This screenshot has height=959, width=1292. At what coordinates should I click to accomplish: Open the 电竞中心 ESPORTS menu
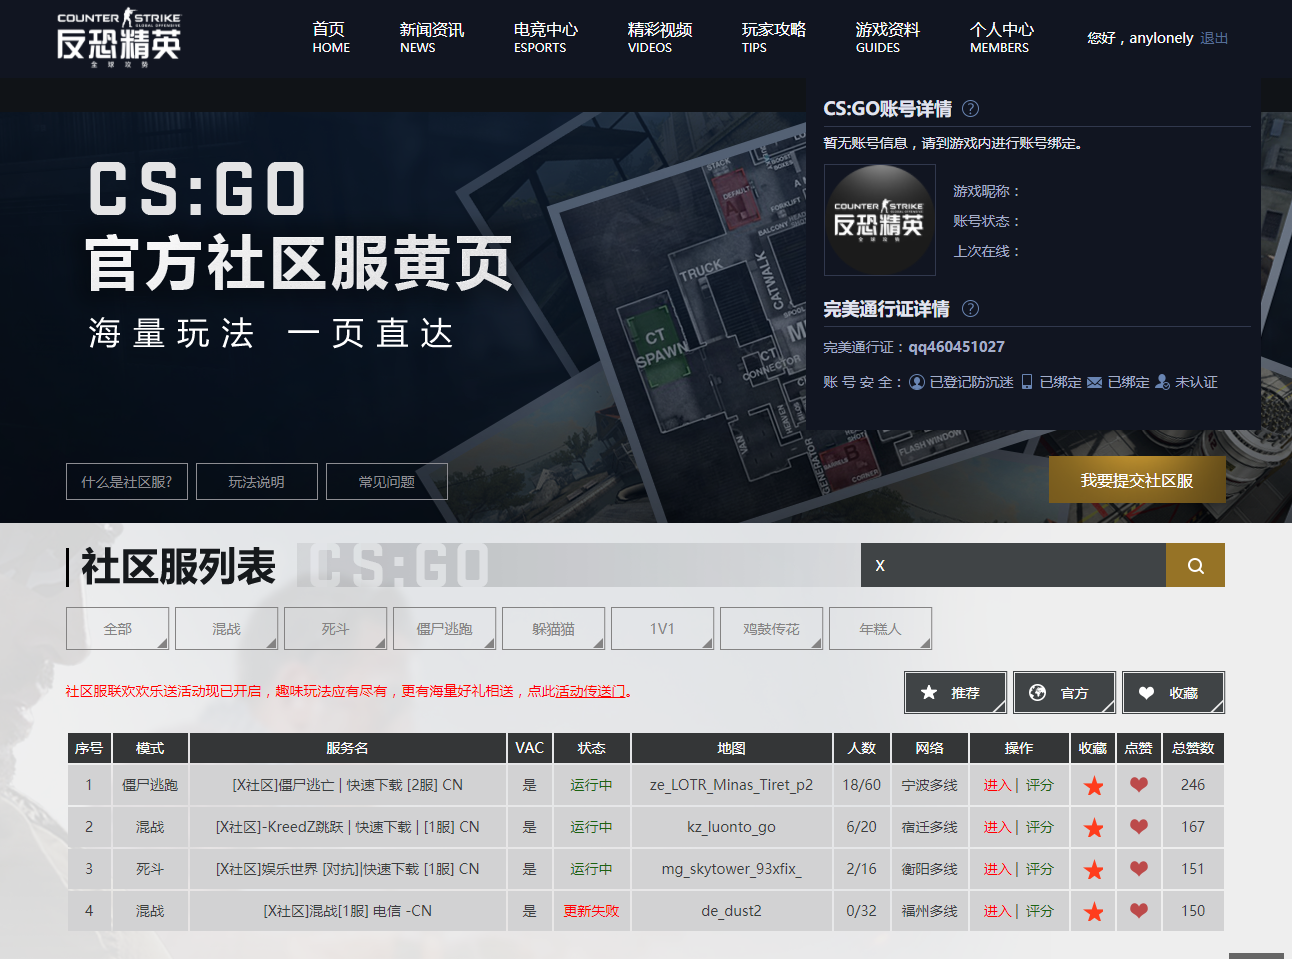pyautogui.click(x=545, y=38)
